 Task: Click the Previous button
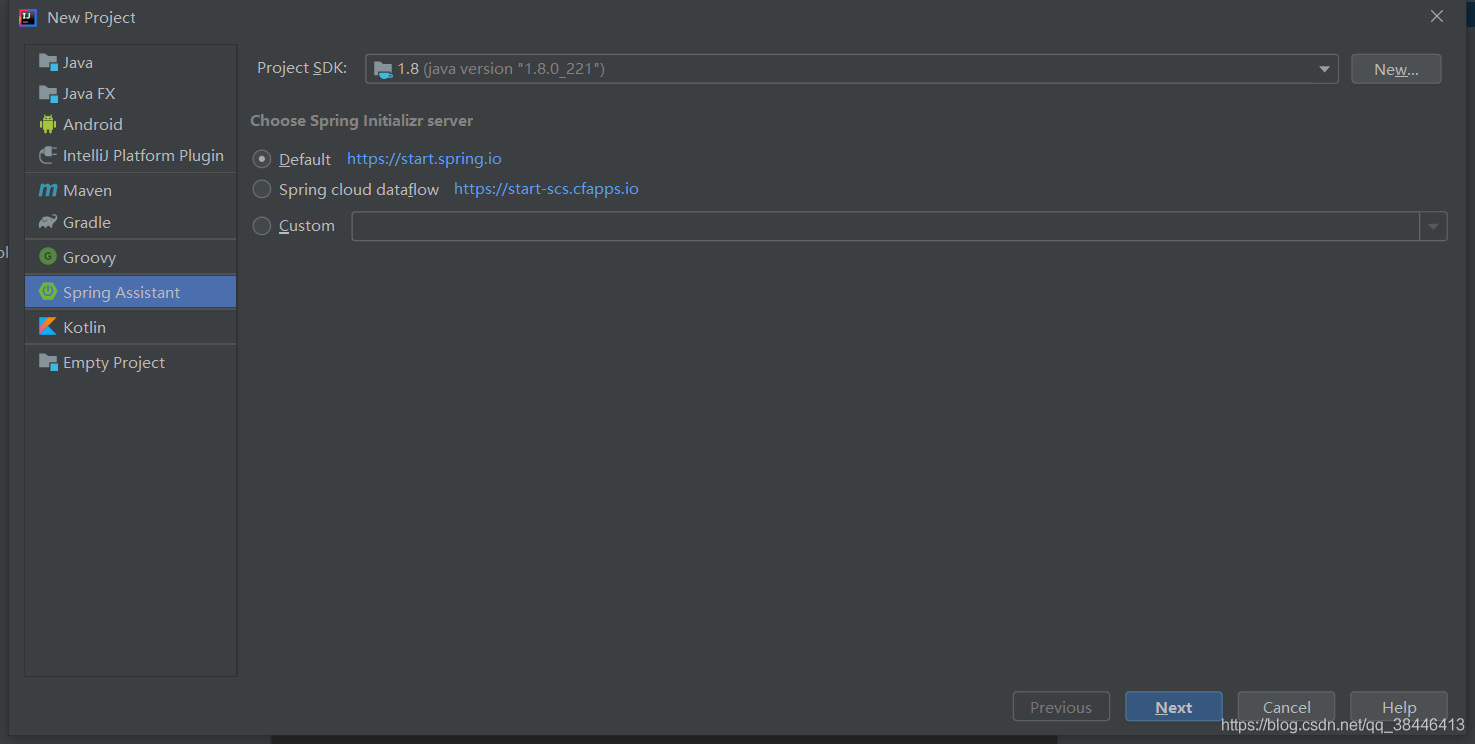coord(1061,707)
